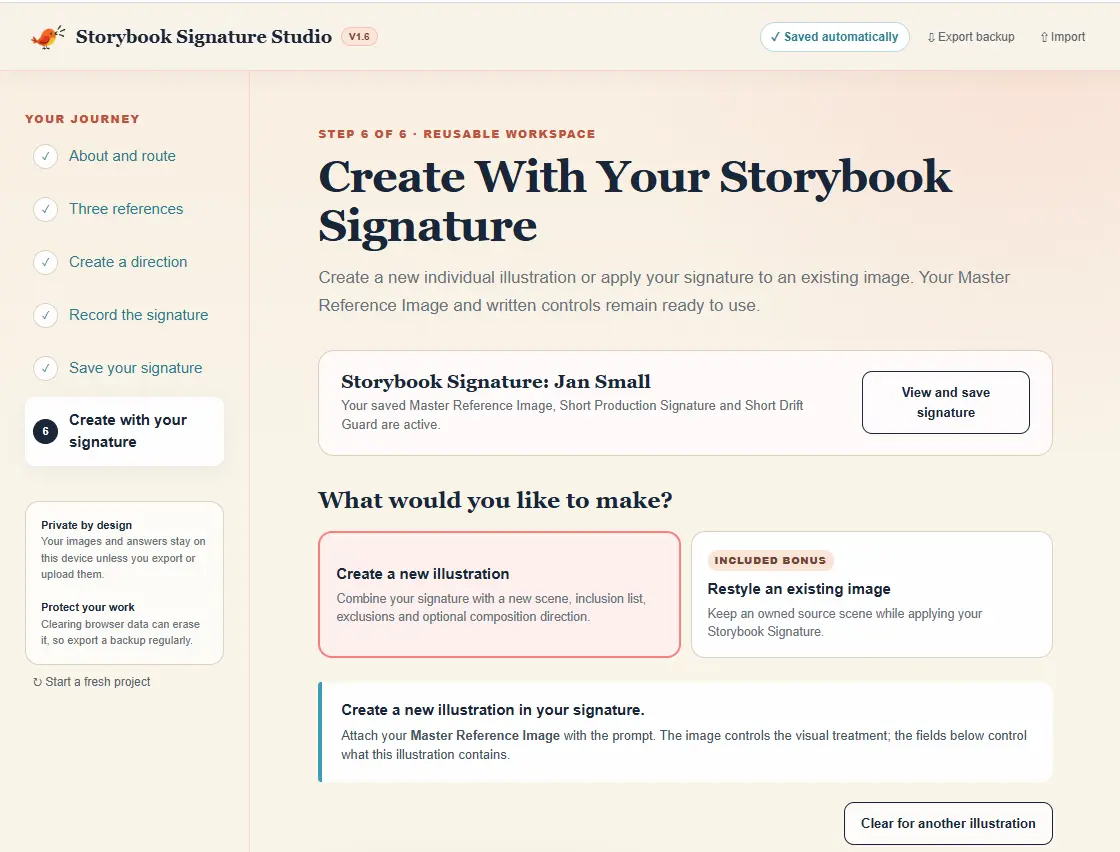
Task: Choose the Create a new illustration card
Action: tap(499, 594)
